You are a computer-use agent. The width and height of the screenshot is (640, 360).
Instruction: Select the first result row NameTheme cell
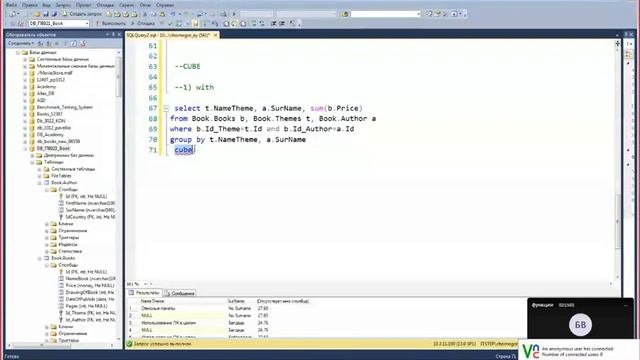coord(182,309)
